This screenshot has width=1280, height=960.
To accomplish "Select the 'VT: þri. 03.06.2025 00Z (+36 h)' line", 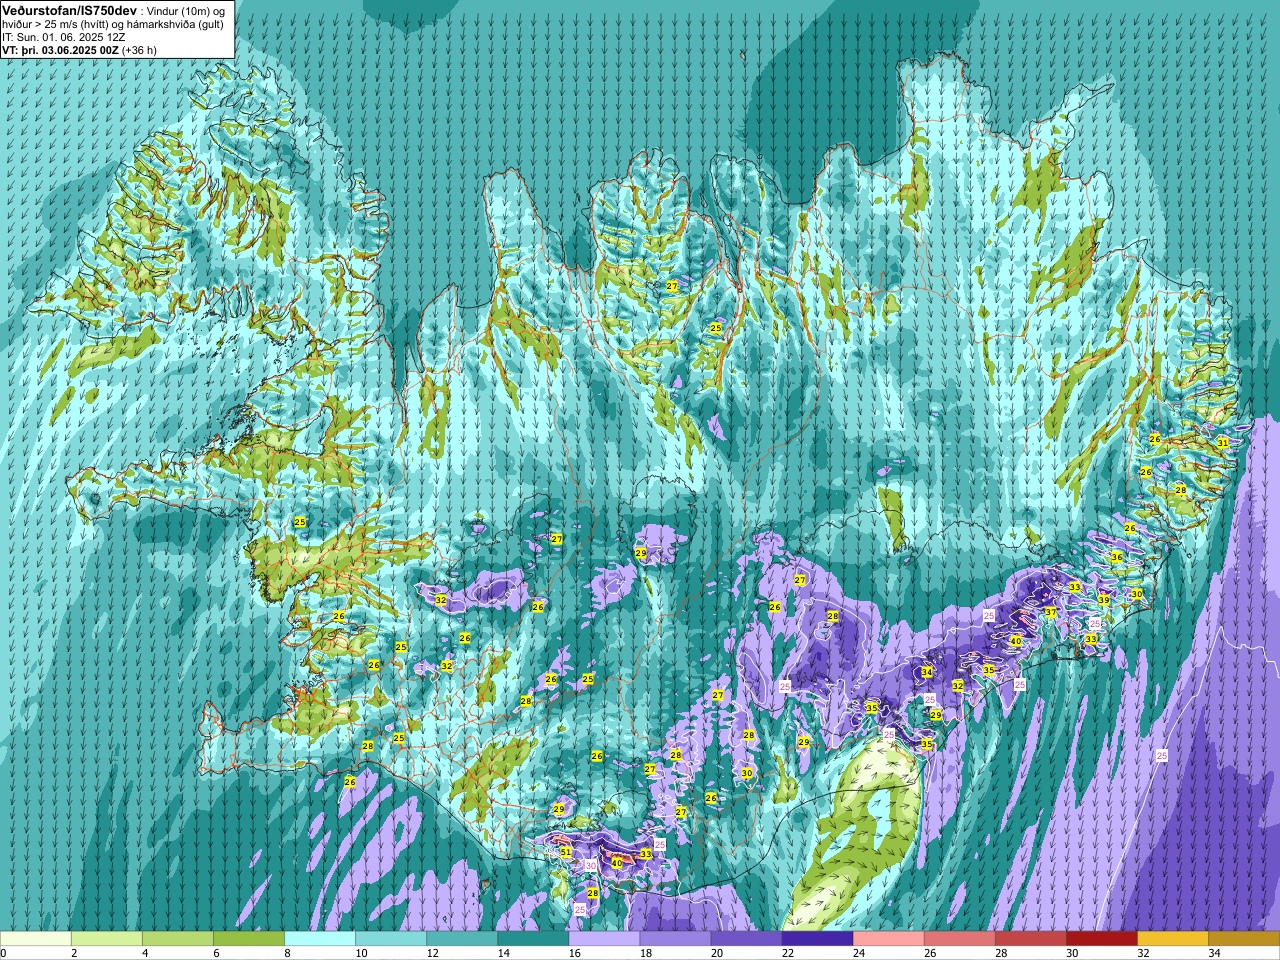I will (x=79, y=49).
